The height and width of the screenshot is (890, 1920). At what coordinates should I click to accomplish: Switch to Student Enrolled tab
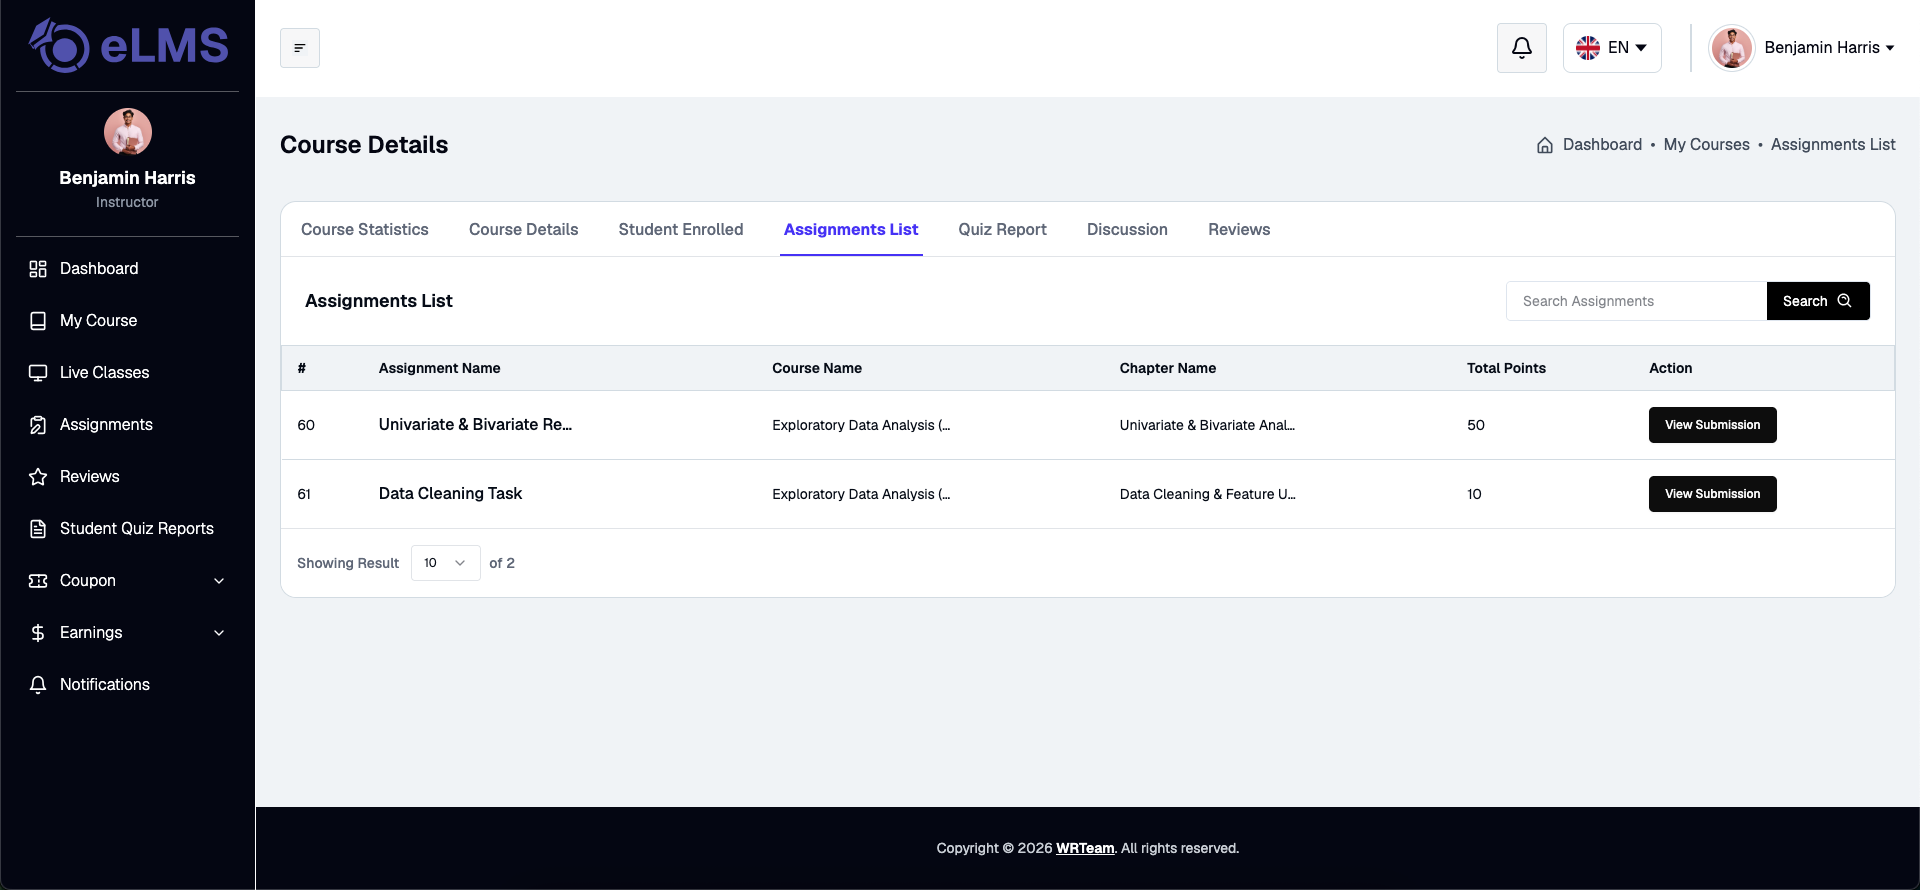tap(681, 230)
